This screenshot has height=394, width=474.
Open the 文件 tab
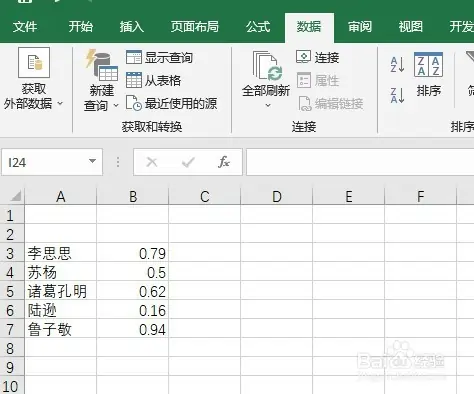pos(25,27)
